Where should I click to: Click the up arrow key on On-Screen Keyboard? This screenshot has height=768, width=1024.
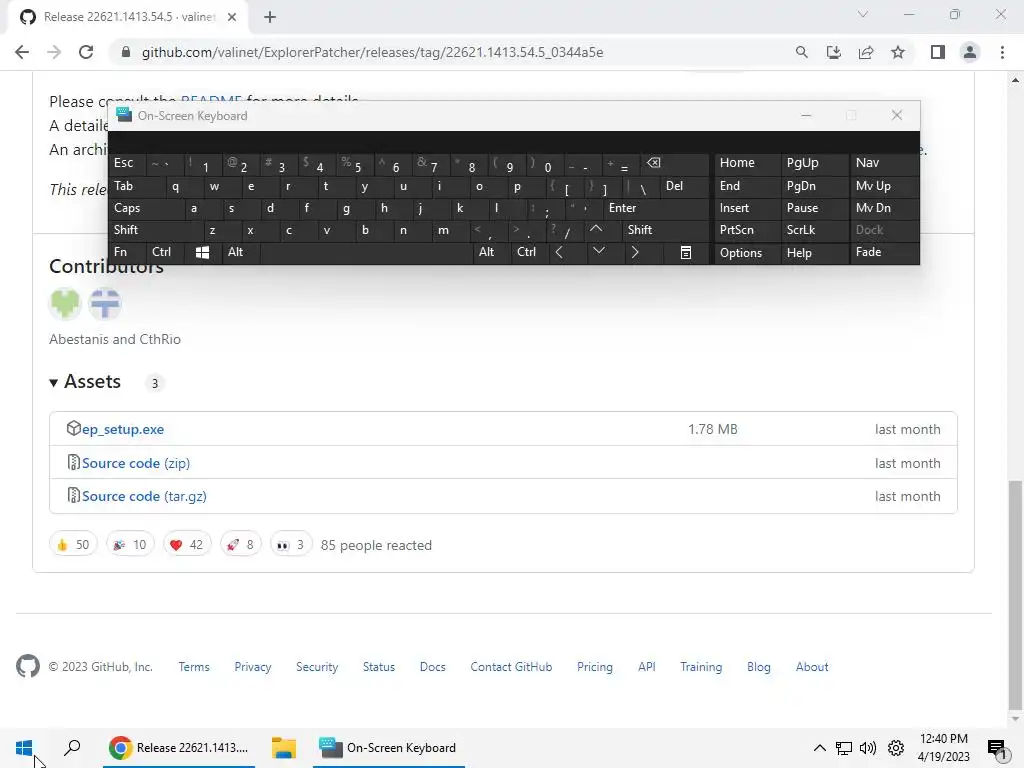click(x=596, y=229)
